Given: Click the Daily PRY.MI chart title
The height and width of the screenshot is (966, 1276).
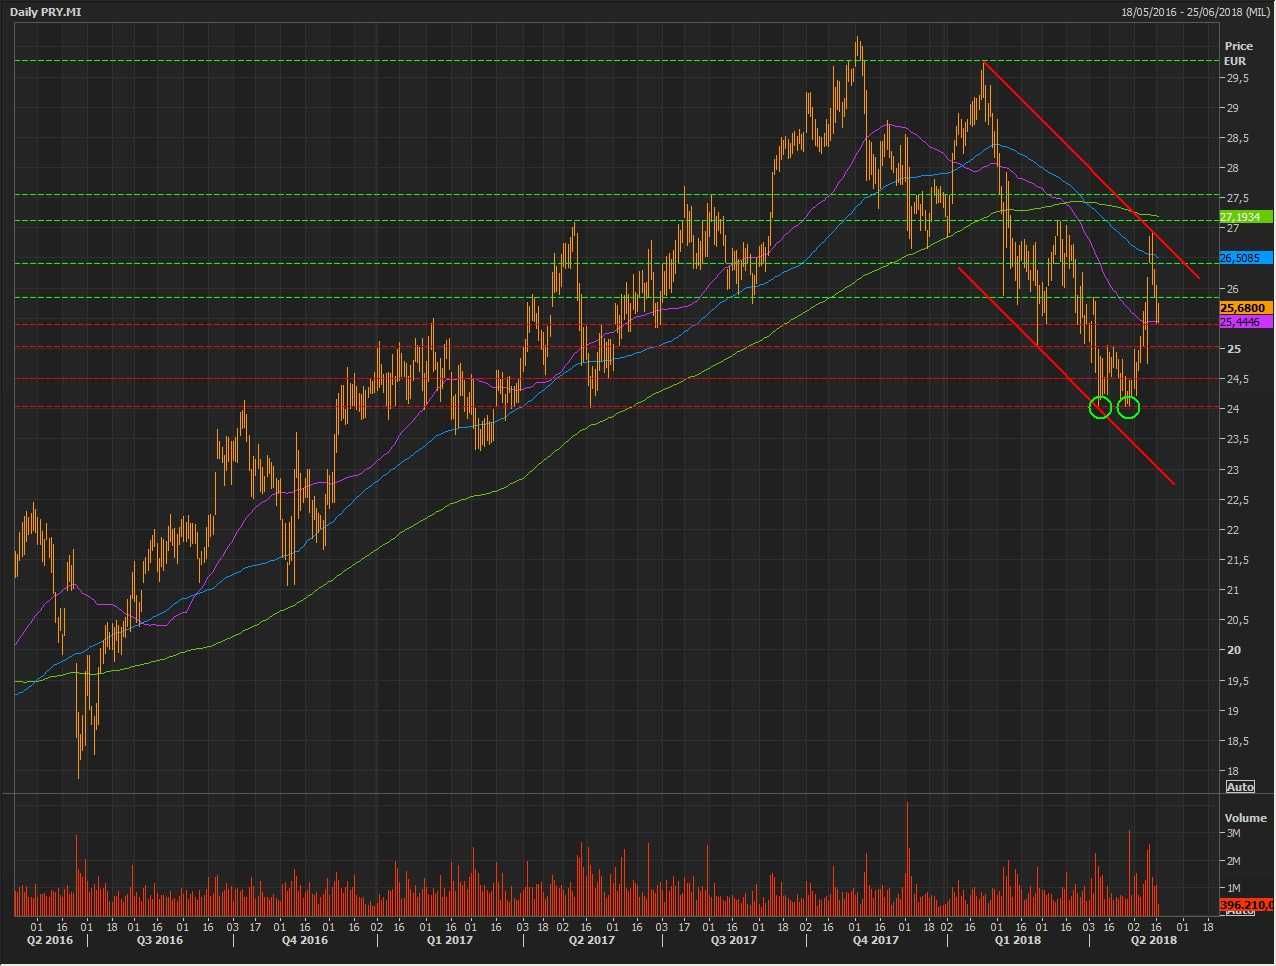Looking at the screenshot, I should coord(45,11).
